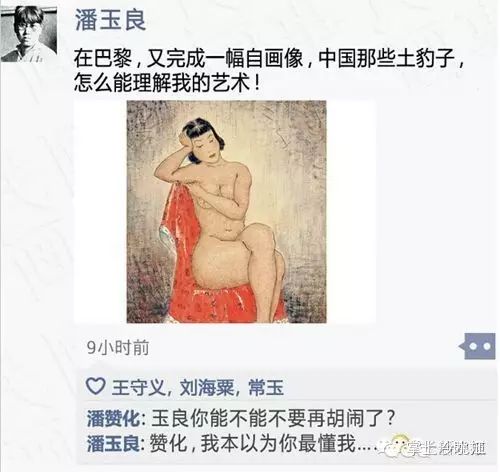Tap the 9小时前 timestamp
The width and height of the screenshot is (500, 472).
point(118,348)
